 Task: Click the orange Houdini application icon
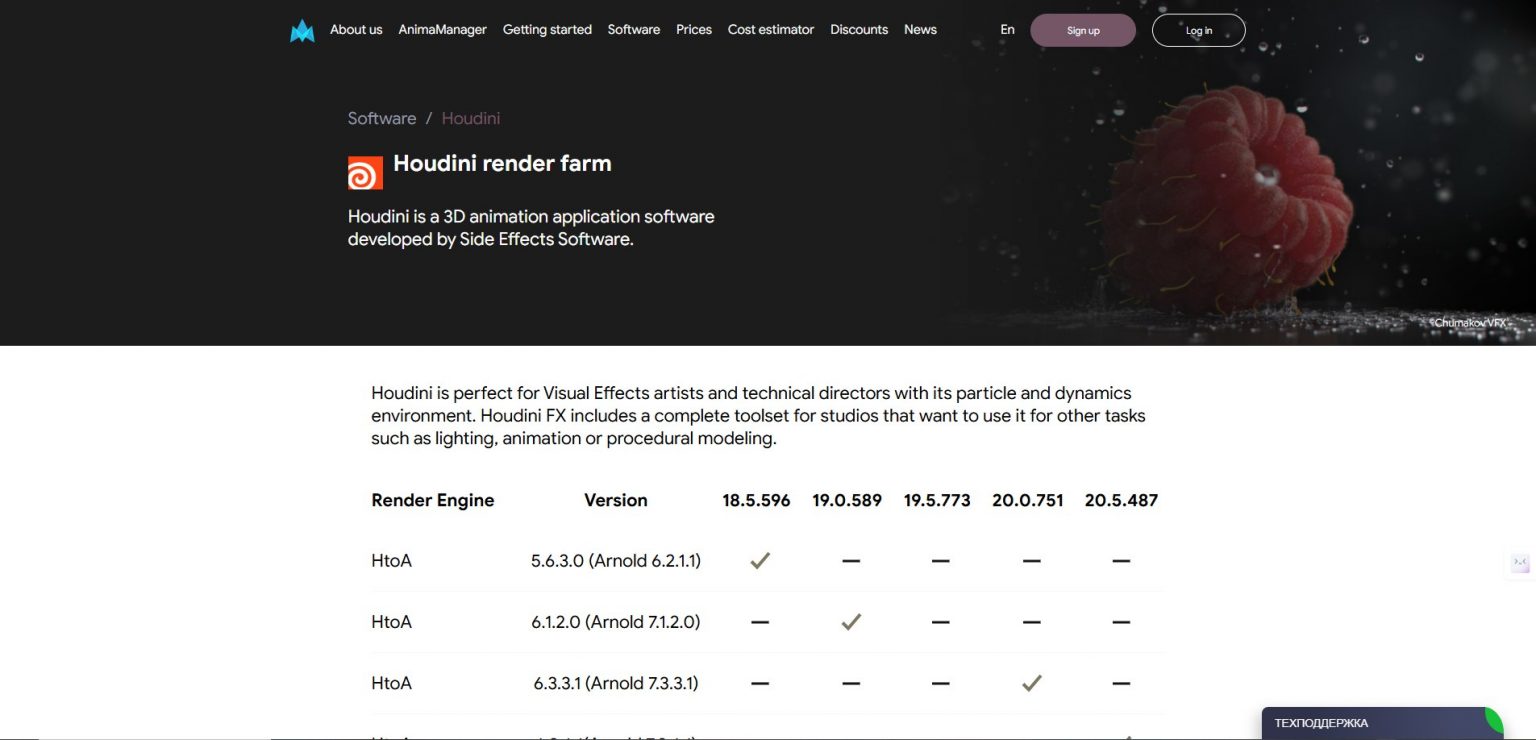coord(364,171)
